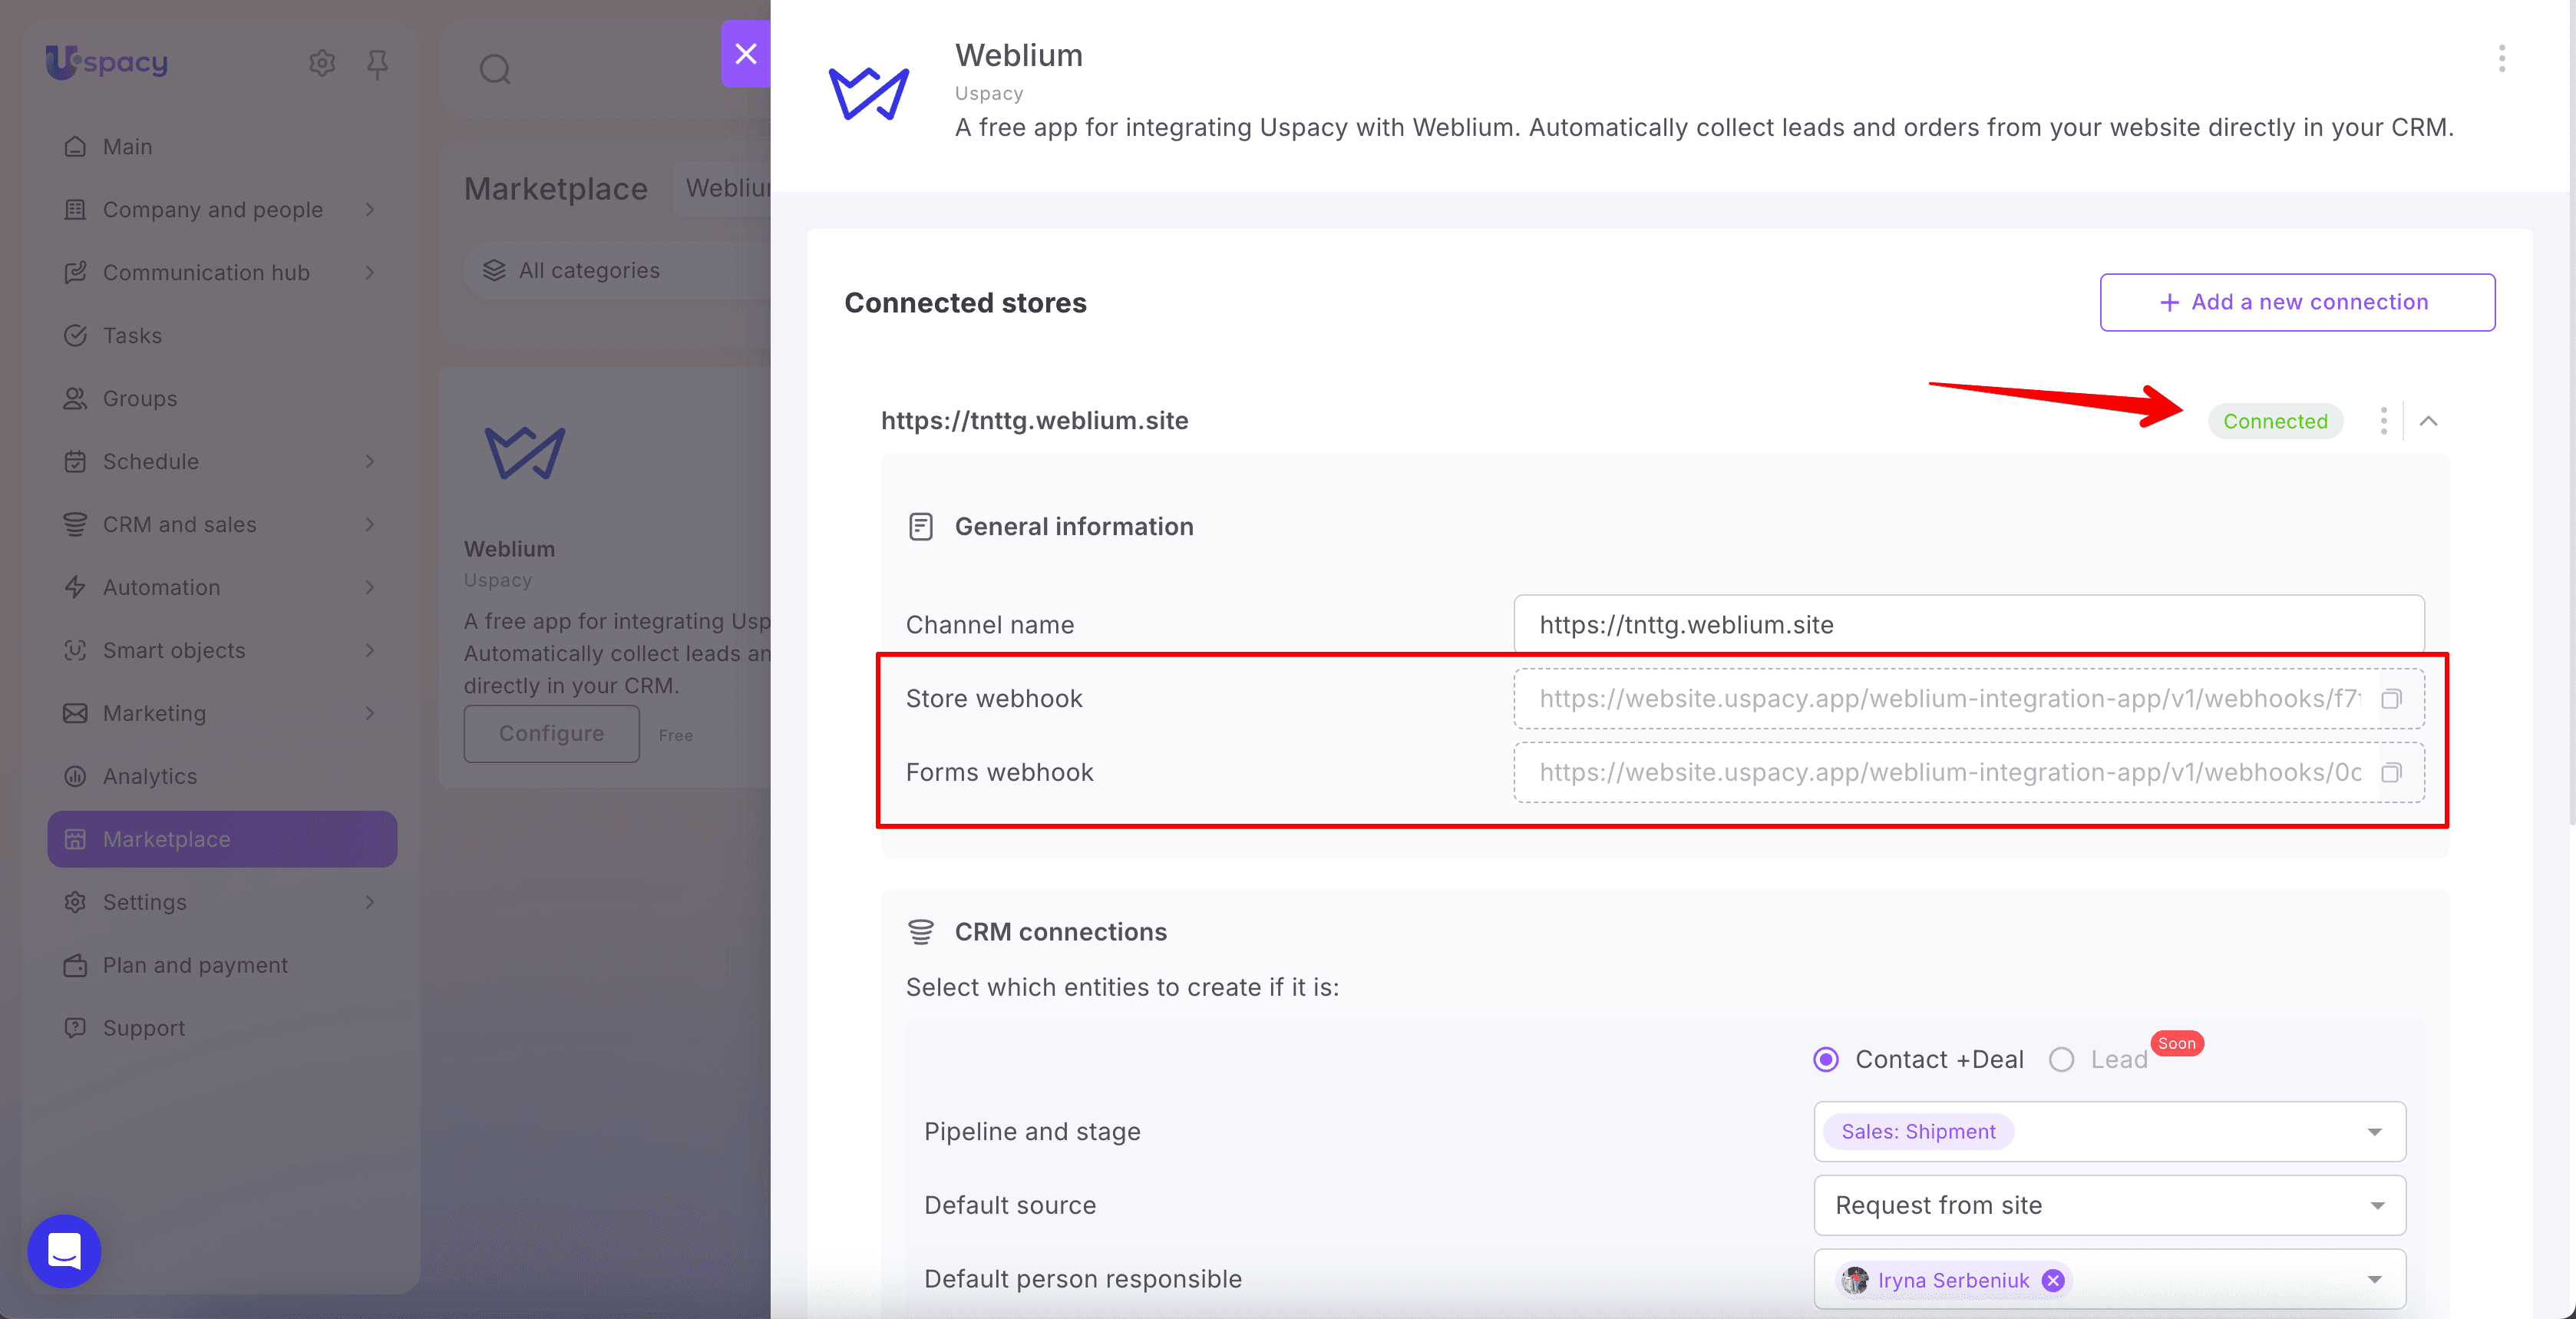This screenshot has width=2576, height=1319.
Task: Click the Connected status badge
Action: pos(2275,422)
